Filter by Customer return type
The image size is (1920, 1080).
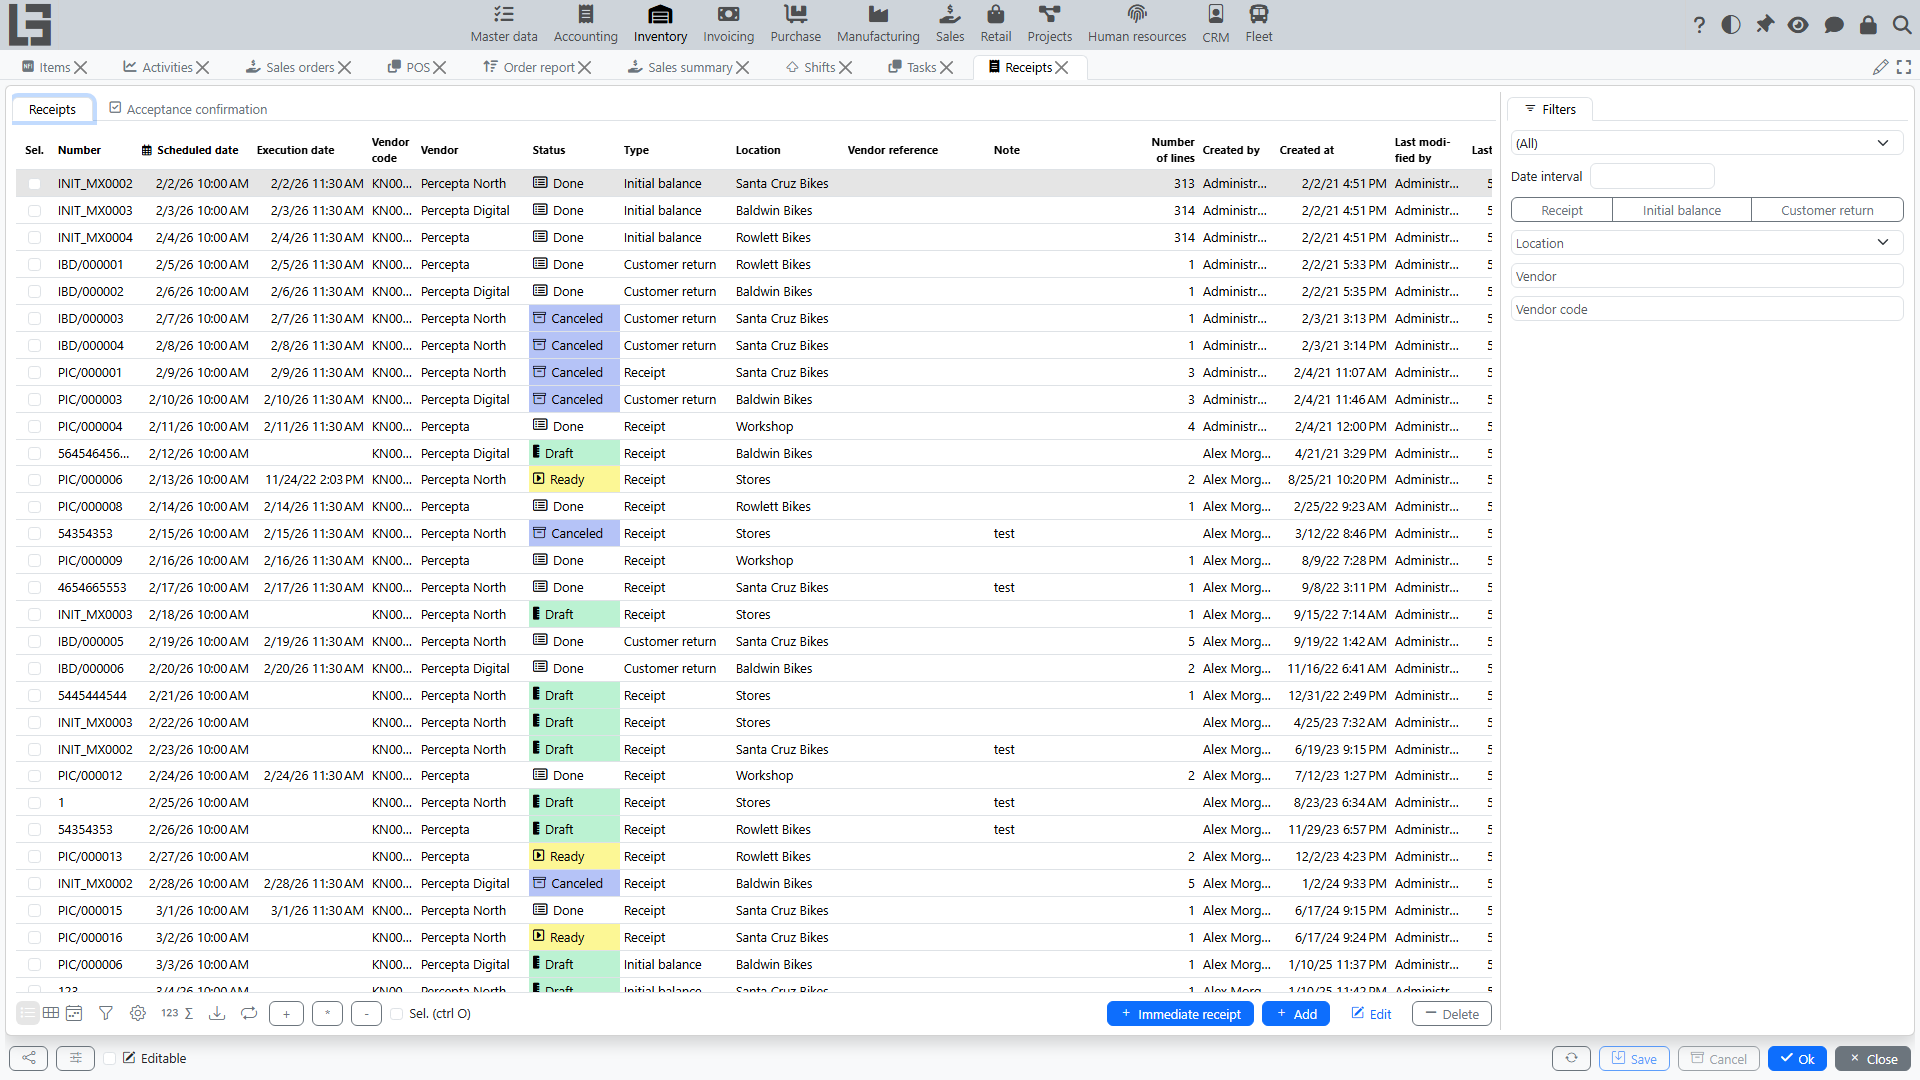[1827, 210]
